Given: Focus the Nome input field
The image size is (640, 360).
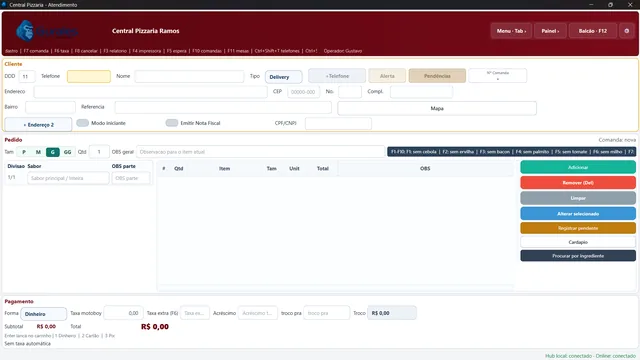Looking at the screenshot, I should [x=189, y=76].
